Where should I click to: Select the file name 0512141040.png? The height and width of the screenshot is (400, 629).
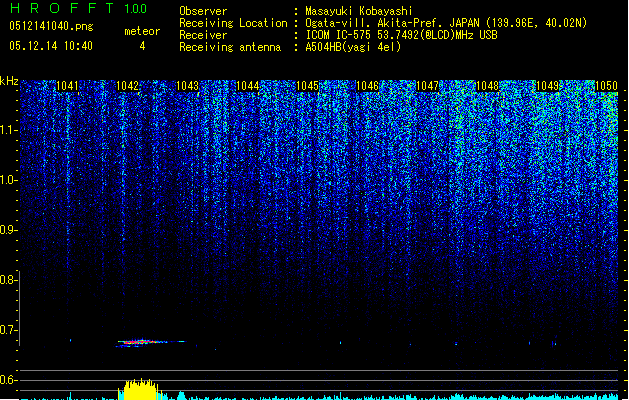tap(51, 27)
